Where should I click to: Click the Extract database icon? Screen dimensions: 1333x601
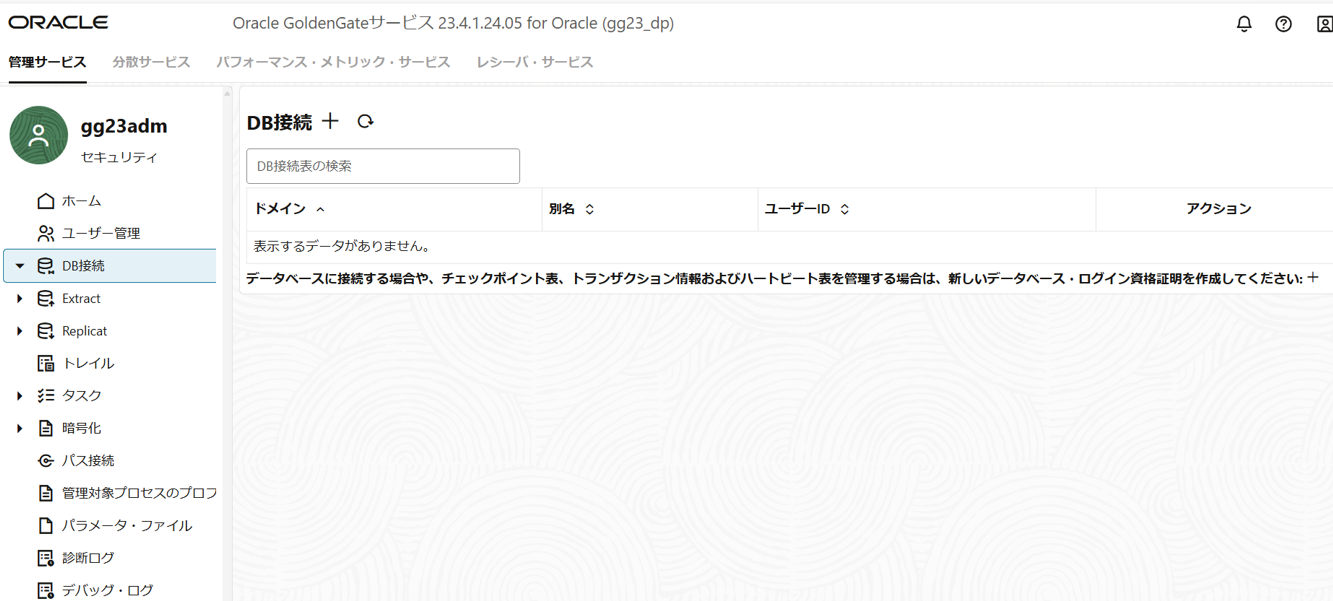click(45, 298)
